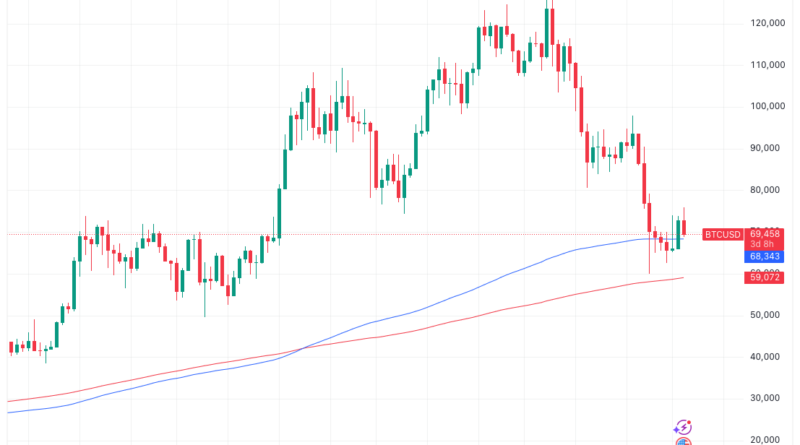
Task: Click the most recent red candlestick
Action: (x=685, y=228)
